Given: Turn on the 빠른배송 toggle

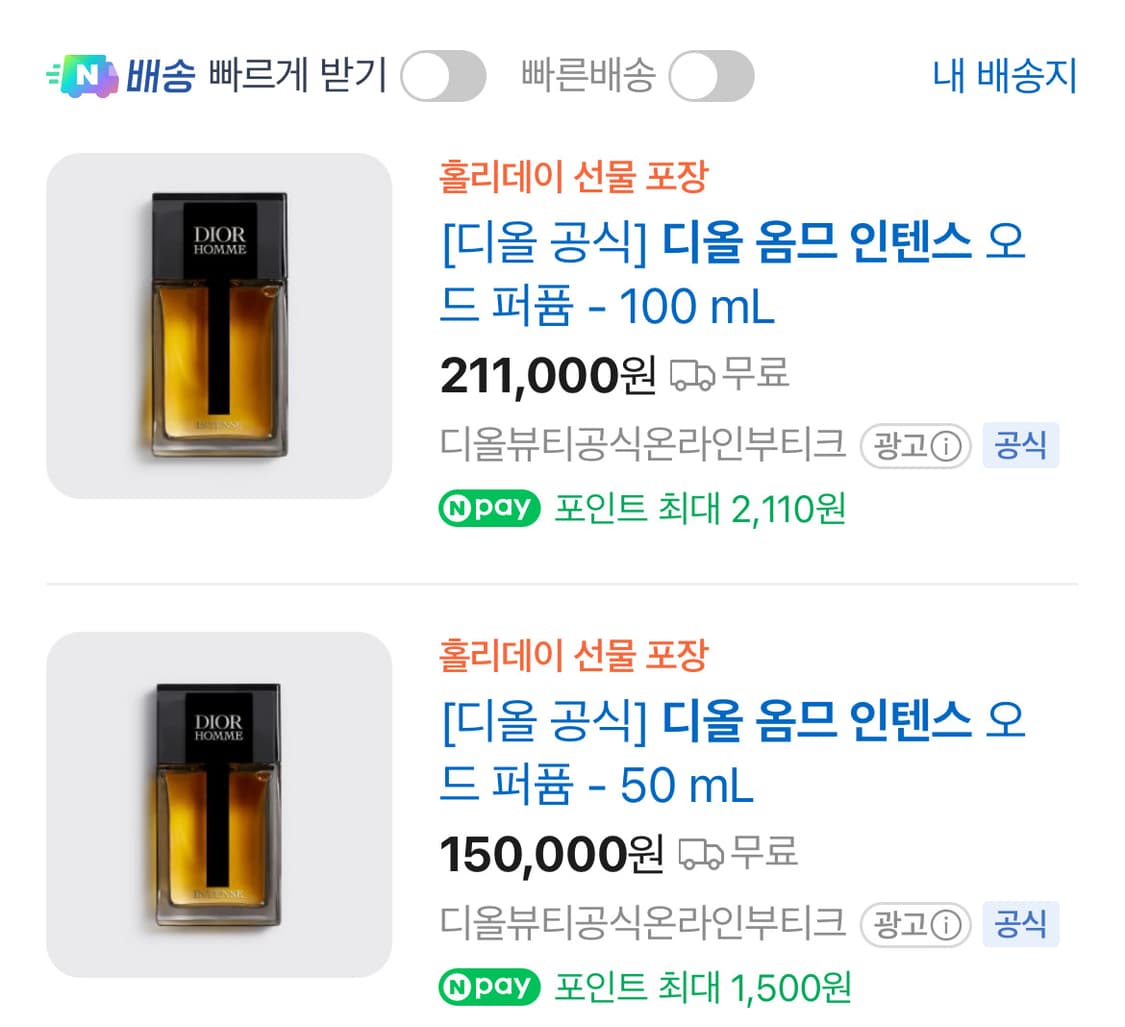Looking at the screenshot, I should point(711,74).
